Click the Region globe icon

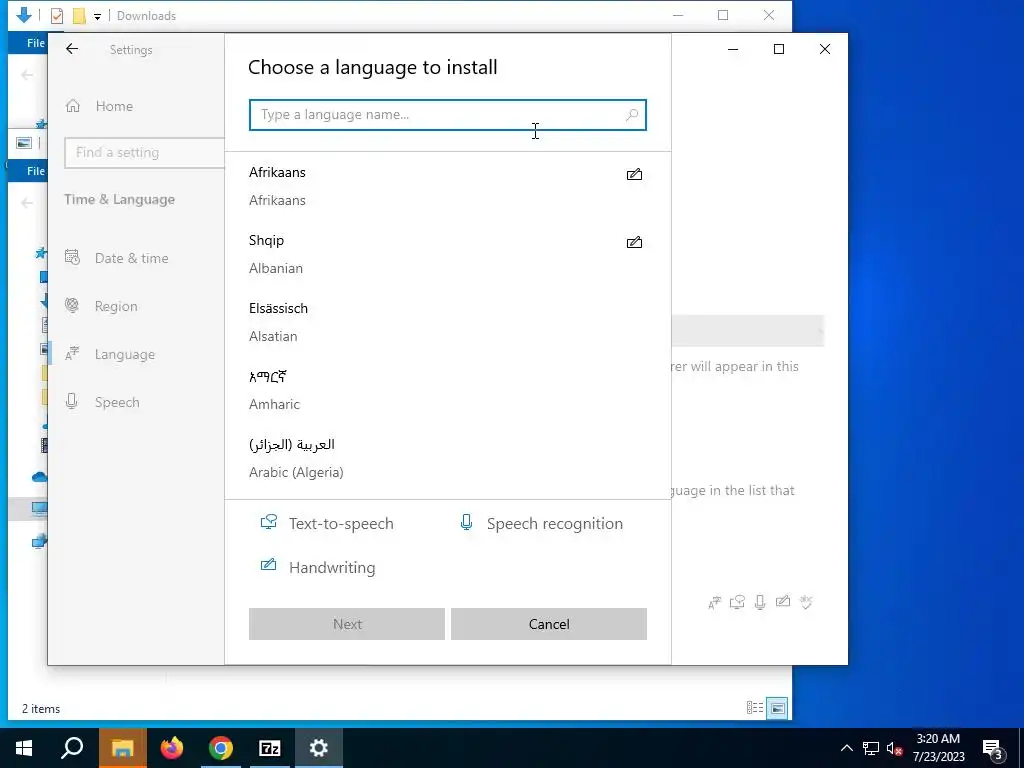point(72,305)
